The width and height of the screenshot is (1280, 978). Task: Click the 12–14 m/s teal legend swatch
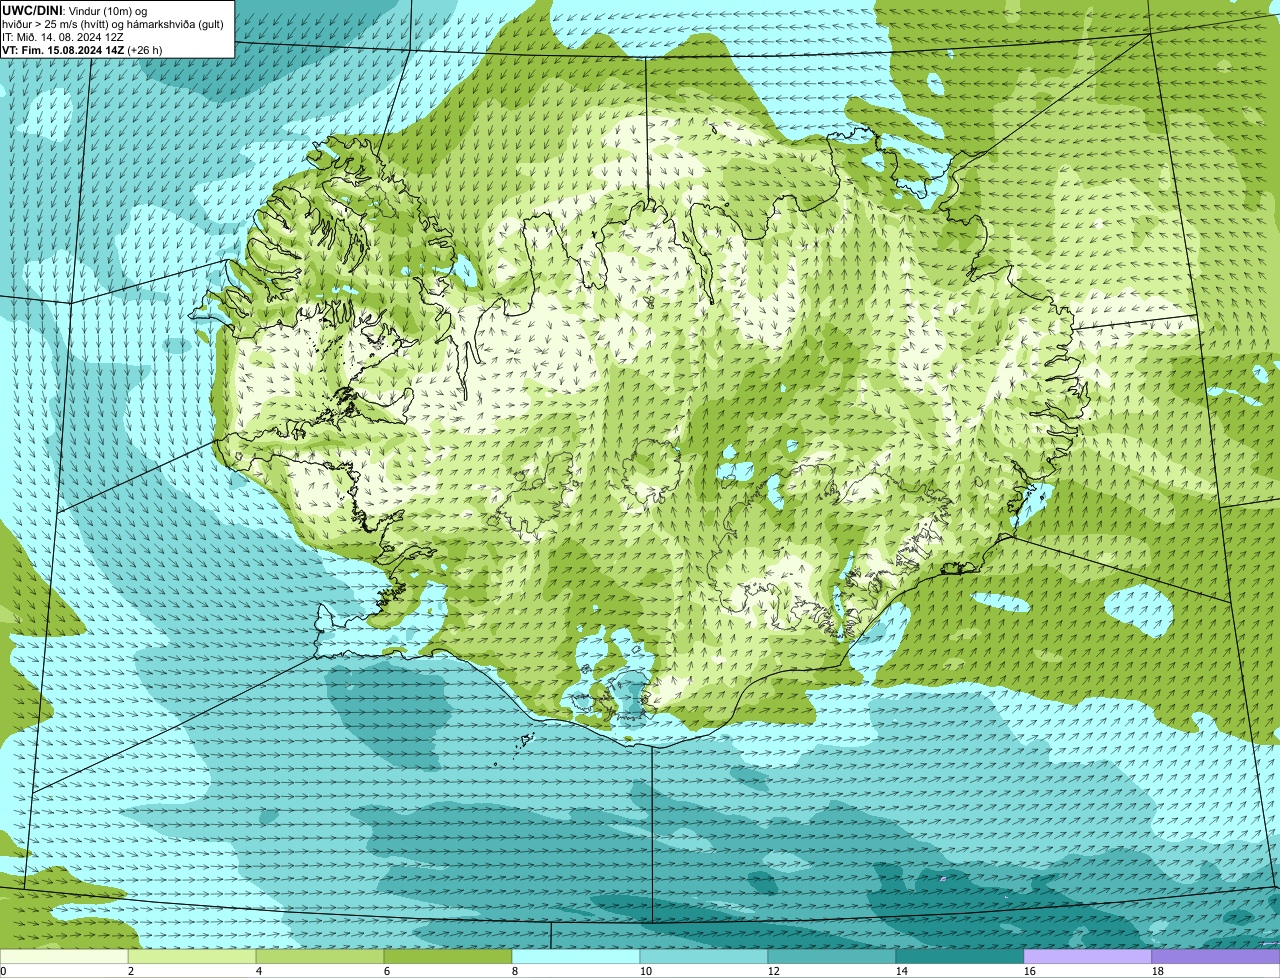click(x=832, y=957)
